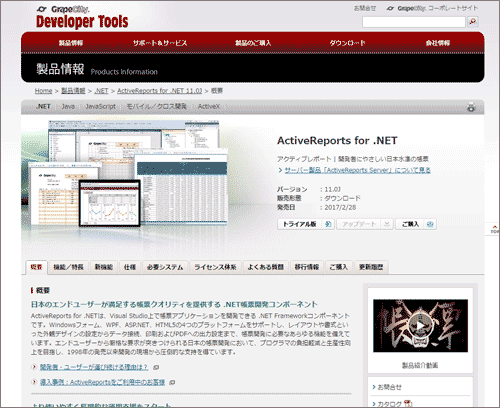Switch to the 機能/特長 tab
Screen dimensions: 500x408
click(x=68, y=267)
